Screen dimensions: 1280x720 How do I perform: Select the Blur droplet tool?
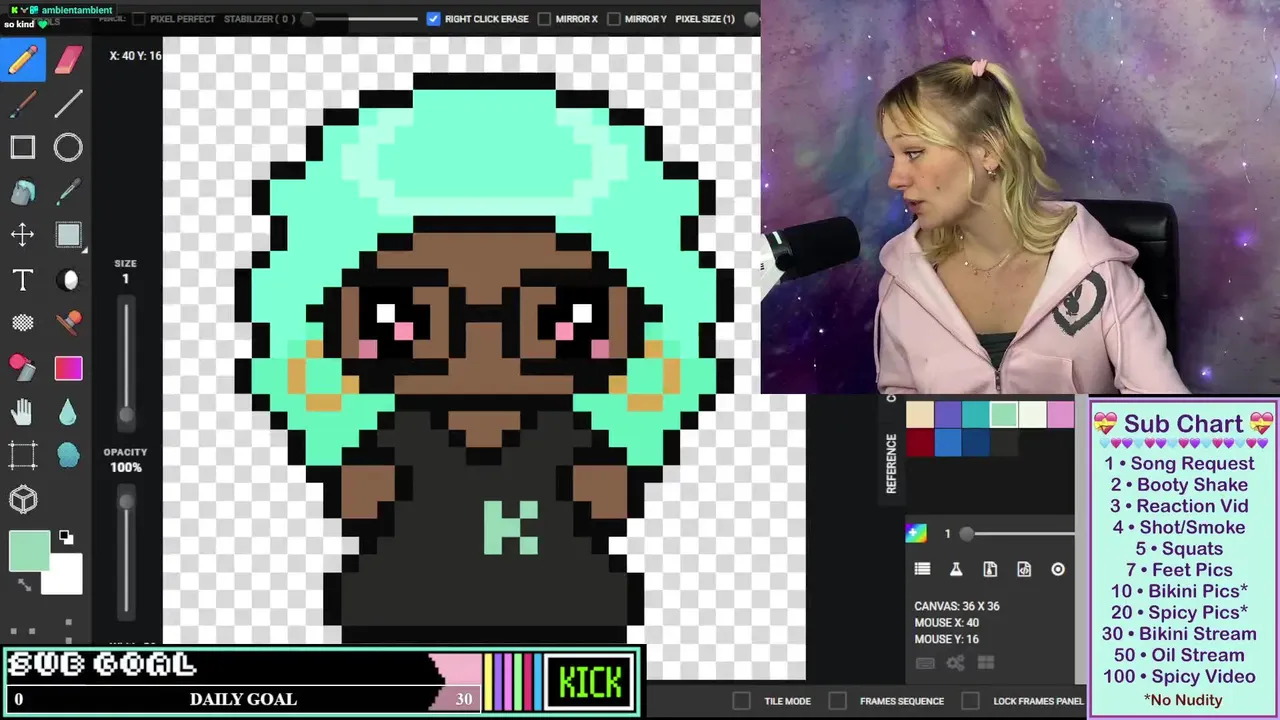click(68, 411)
